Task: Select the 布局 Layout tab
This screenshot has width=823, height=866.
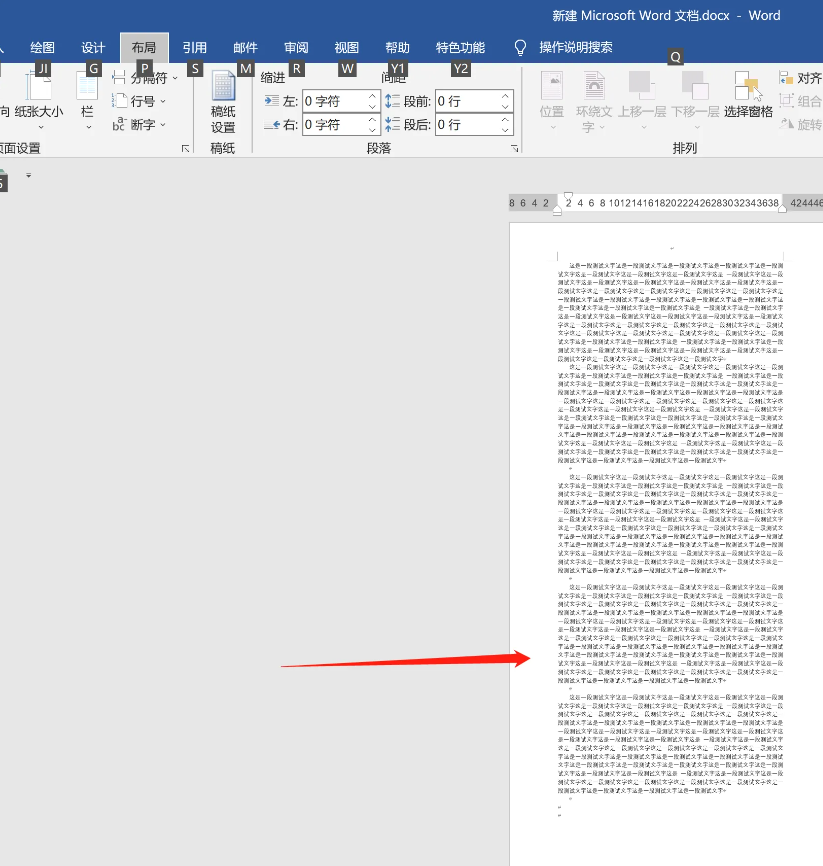Action: click(144, 47)
